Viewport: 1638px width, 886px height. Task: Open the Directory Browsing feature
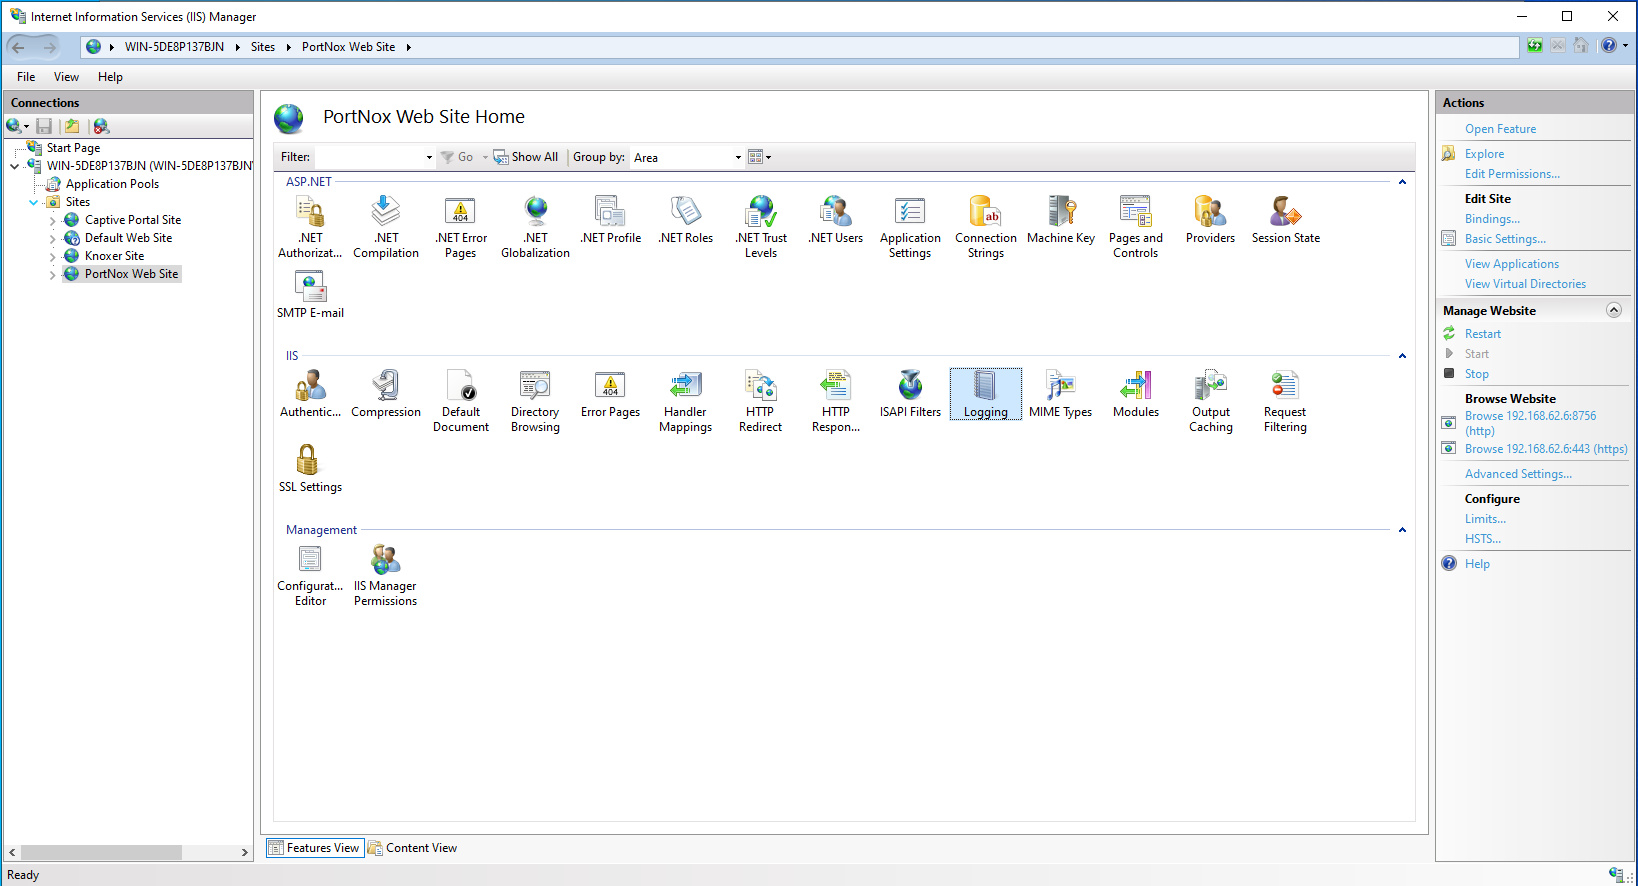(x=535, y=401)
